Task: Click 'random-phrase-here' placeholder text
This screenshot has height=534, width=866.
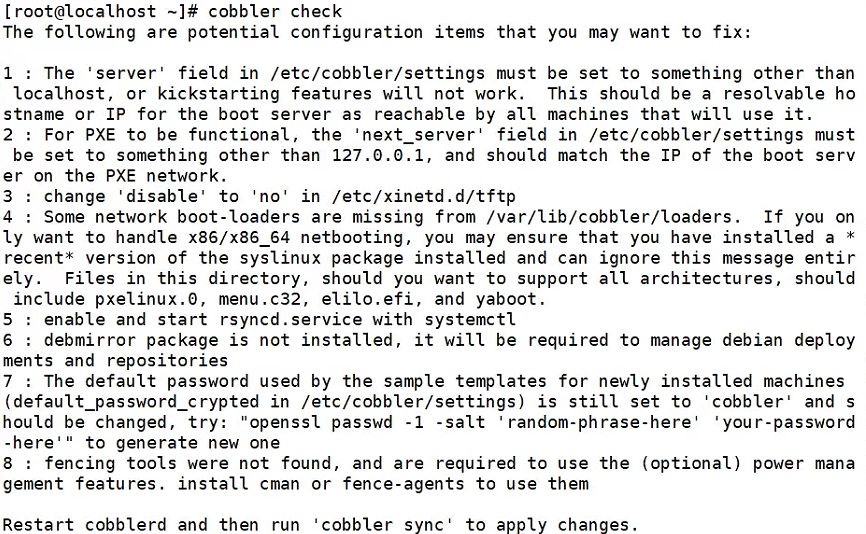Action: pos(599,422)
